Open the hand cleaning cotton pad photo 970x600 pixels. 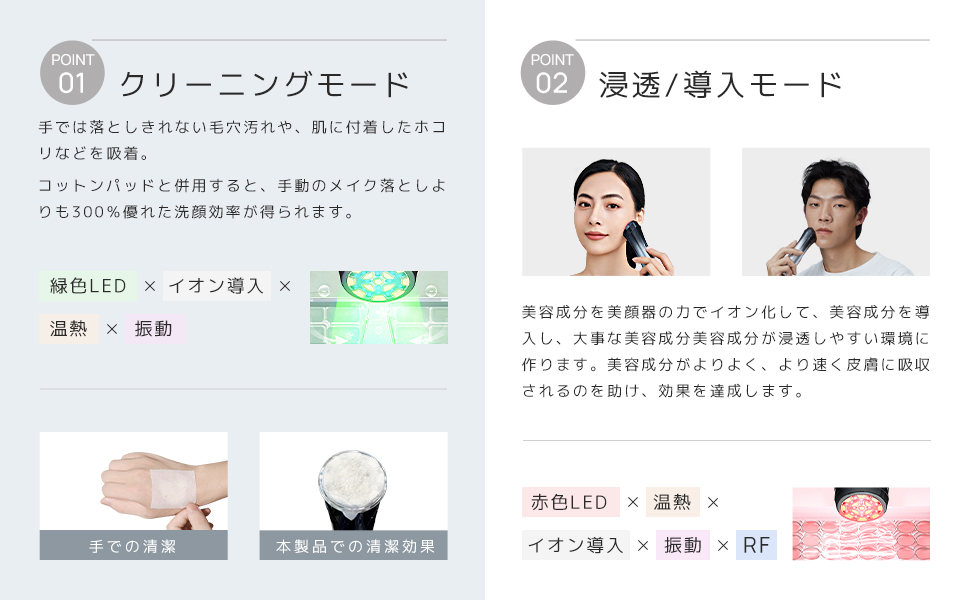[x=134, y=481]
